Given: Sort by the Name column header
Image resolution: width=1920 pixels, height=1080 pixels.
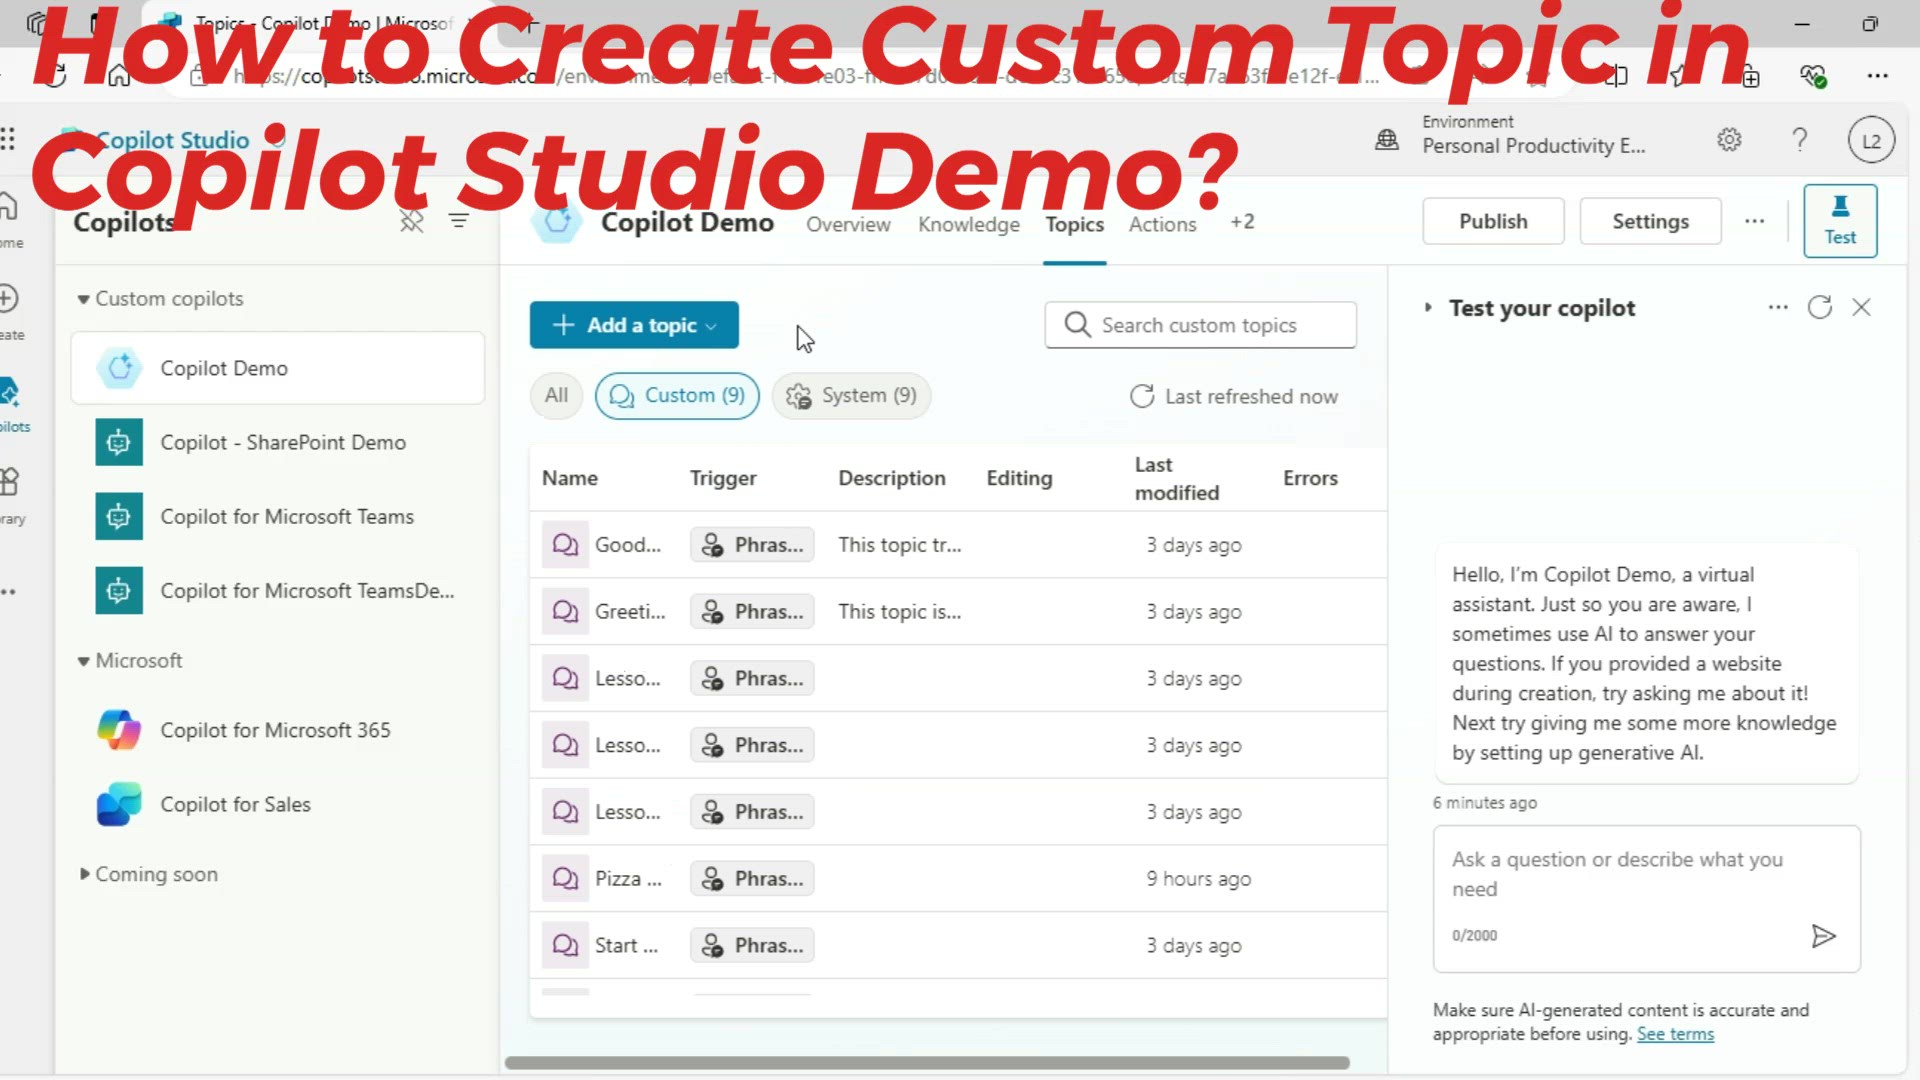Looking at the screenshot, I should pyautogui.click(x=570, y=478).
